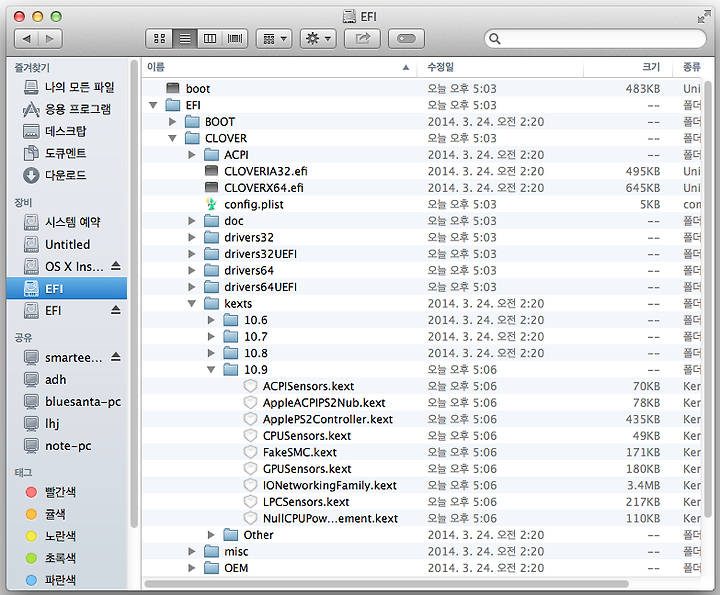Switch to column view
The width and height of the screenshot is (720, 595).
pos(210,39)
